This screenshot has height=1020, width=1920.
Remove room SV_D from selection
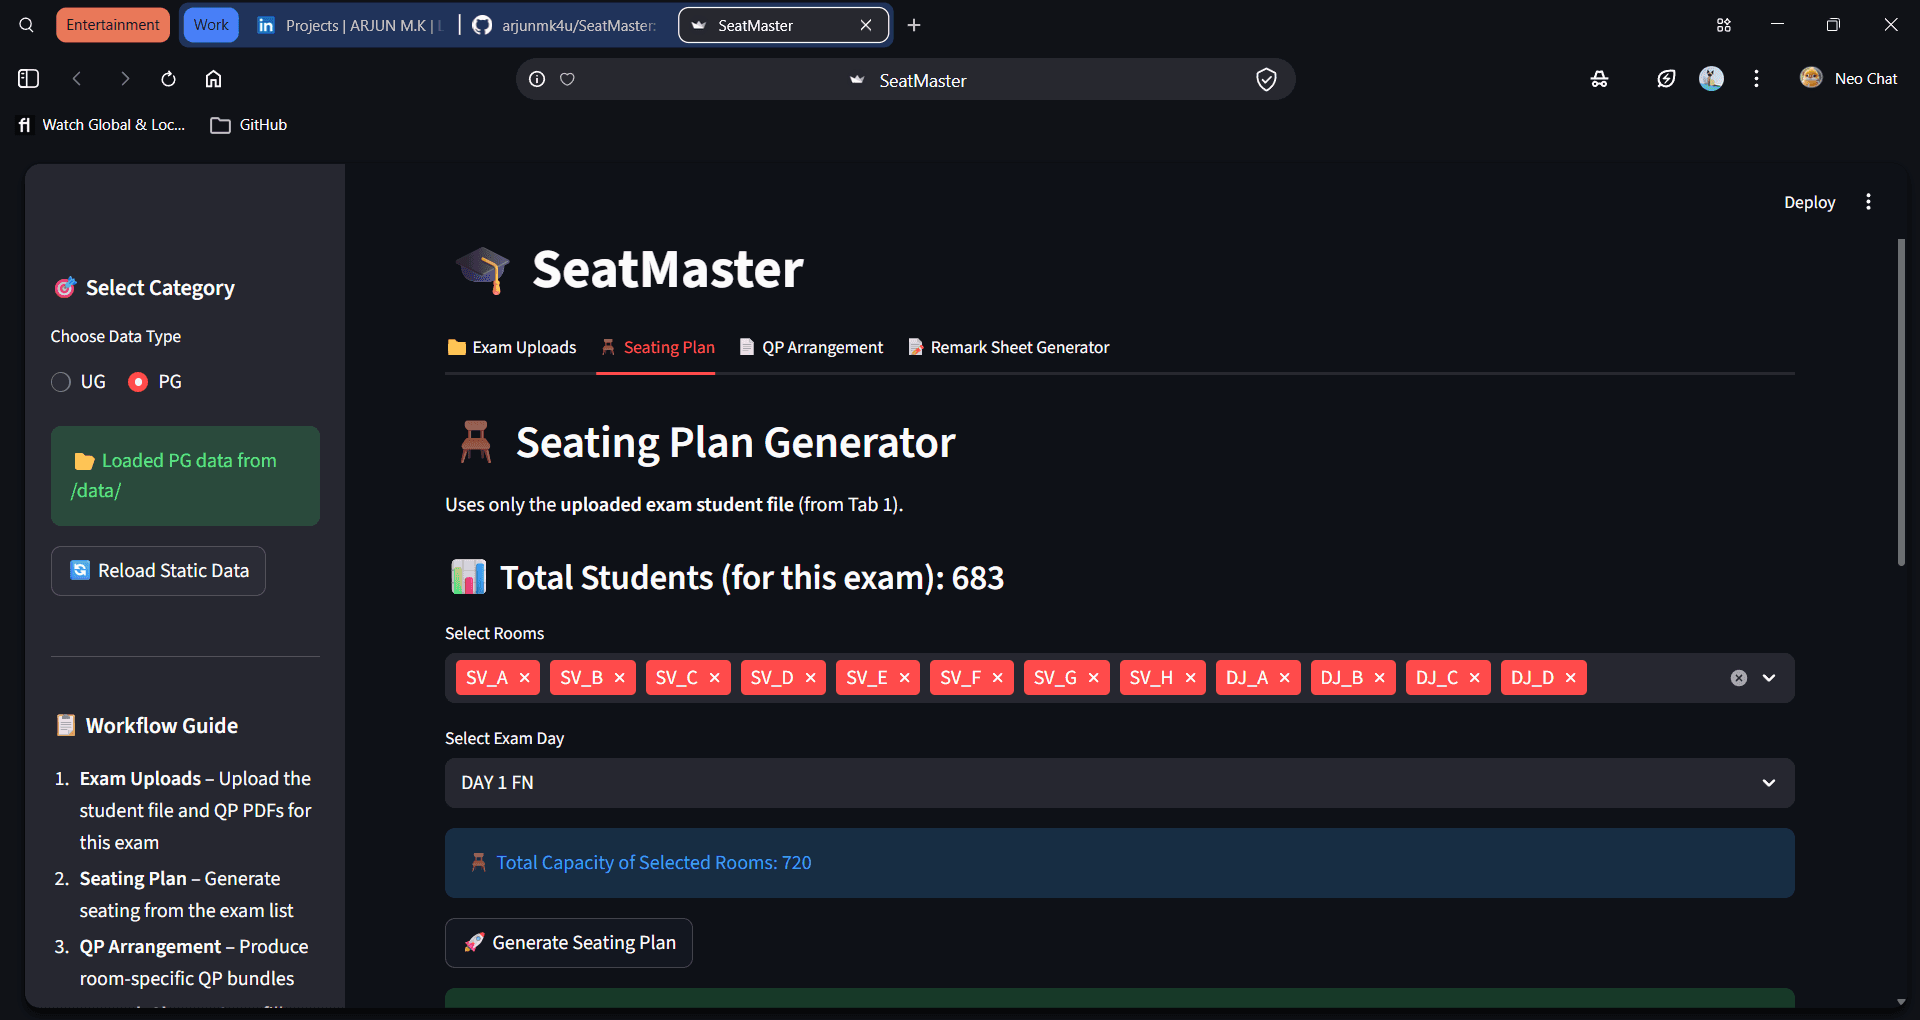[810, 678]
